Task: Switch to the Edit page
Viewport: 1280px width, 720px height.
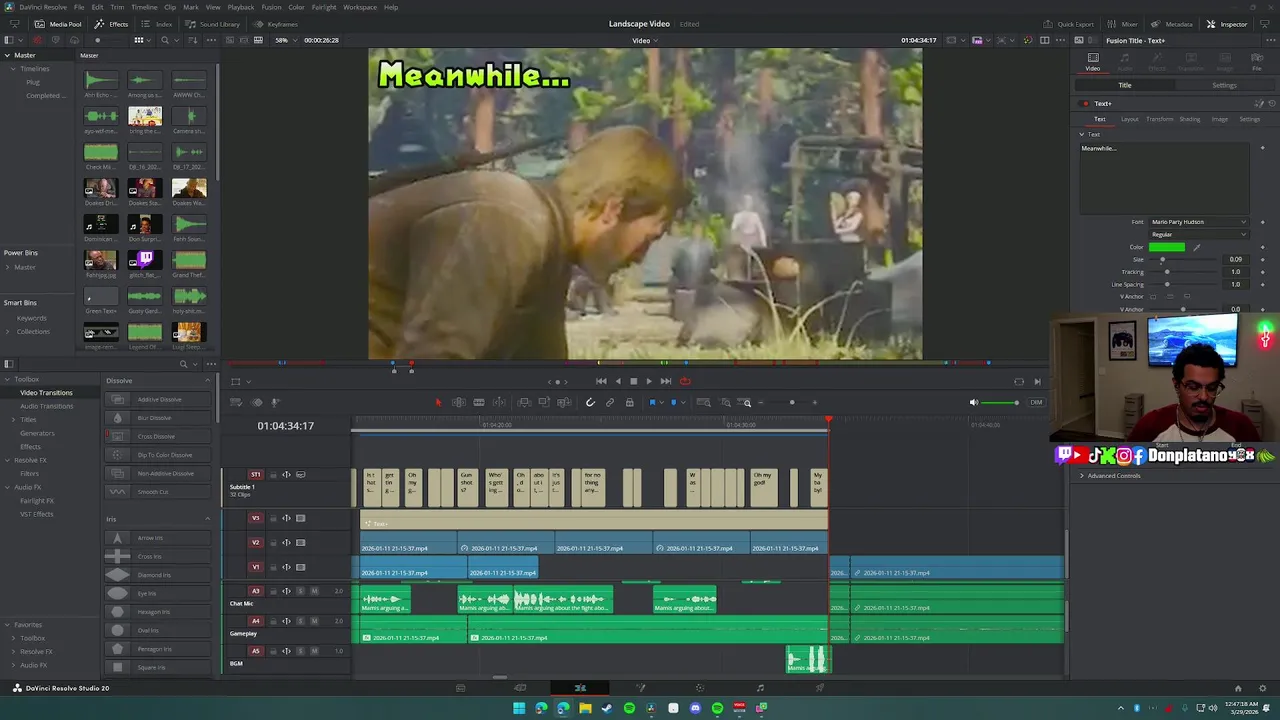Action: point(580,688)
